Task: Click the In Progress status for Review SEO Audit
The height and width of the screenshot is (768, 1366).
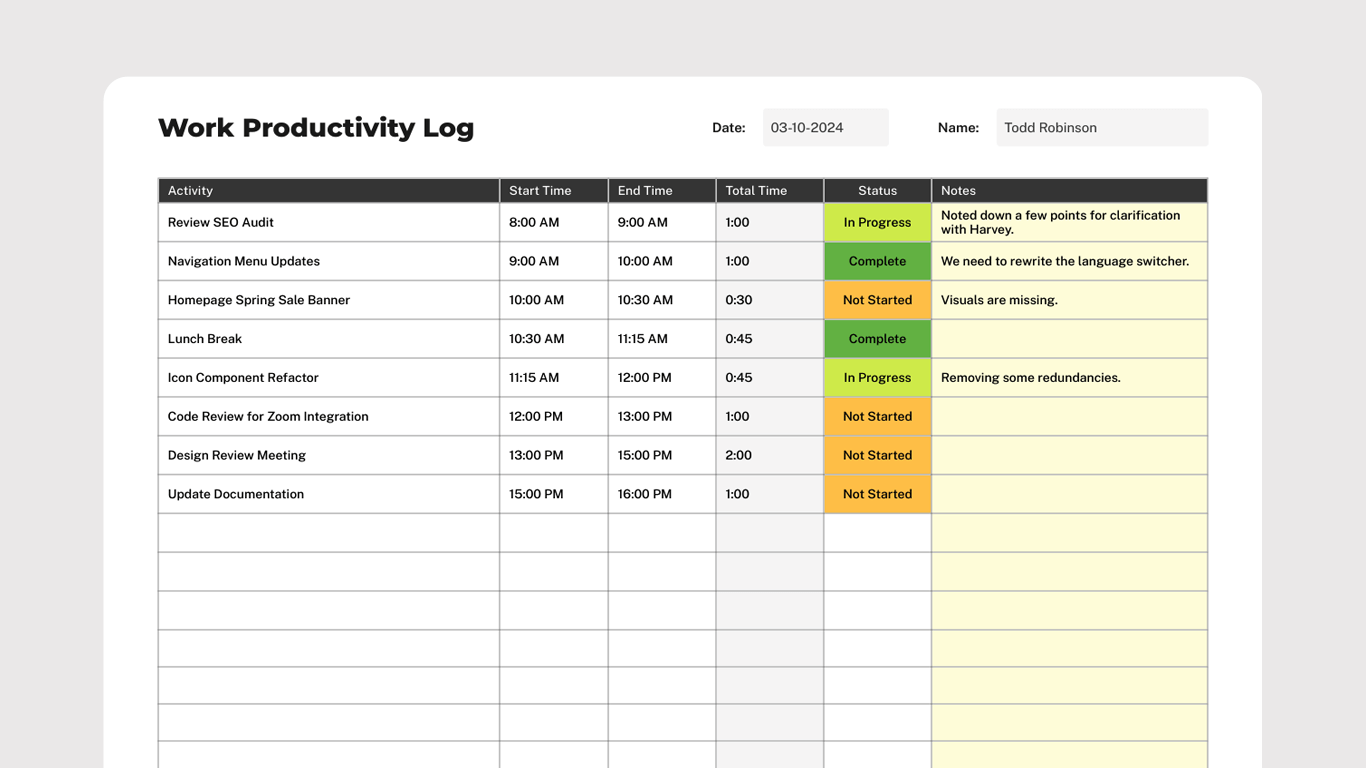Action: [x=877, y=222]
